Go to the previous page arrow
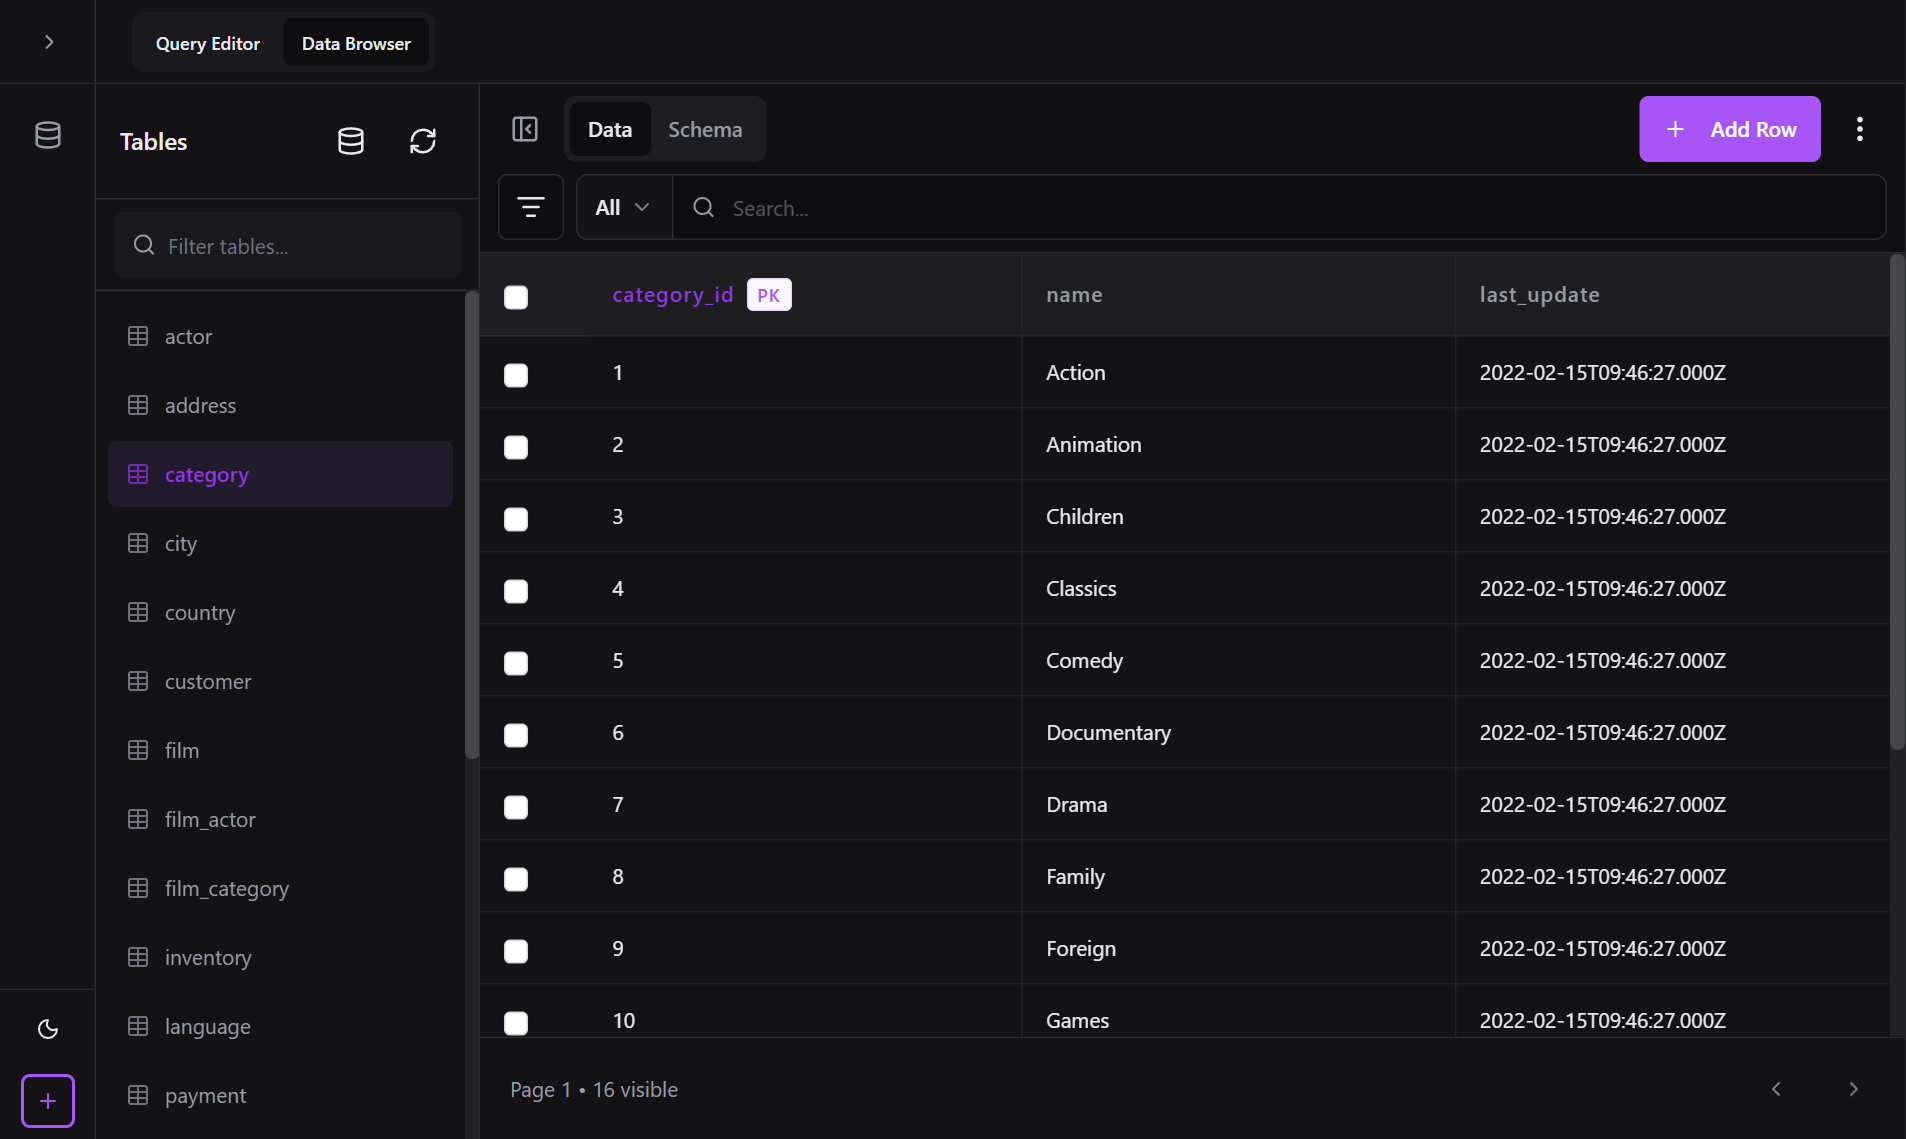Screen dimensions: 1906x1139 pos(1776,1089)
